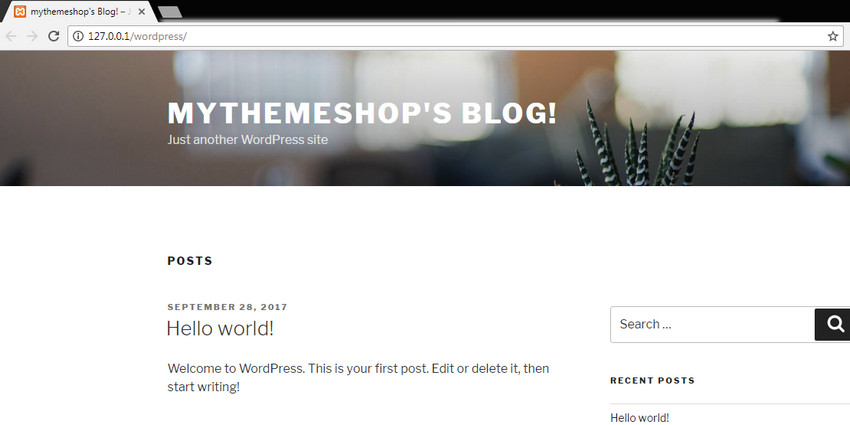Open the MYTHEMESHOP'S BLOG! site title link
This screenshot has width=850, height=425.
[362, 113]
